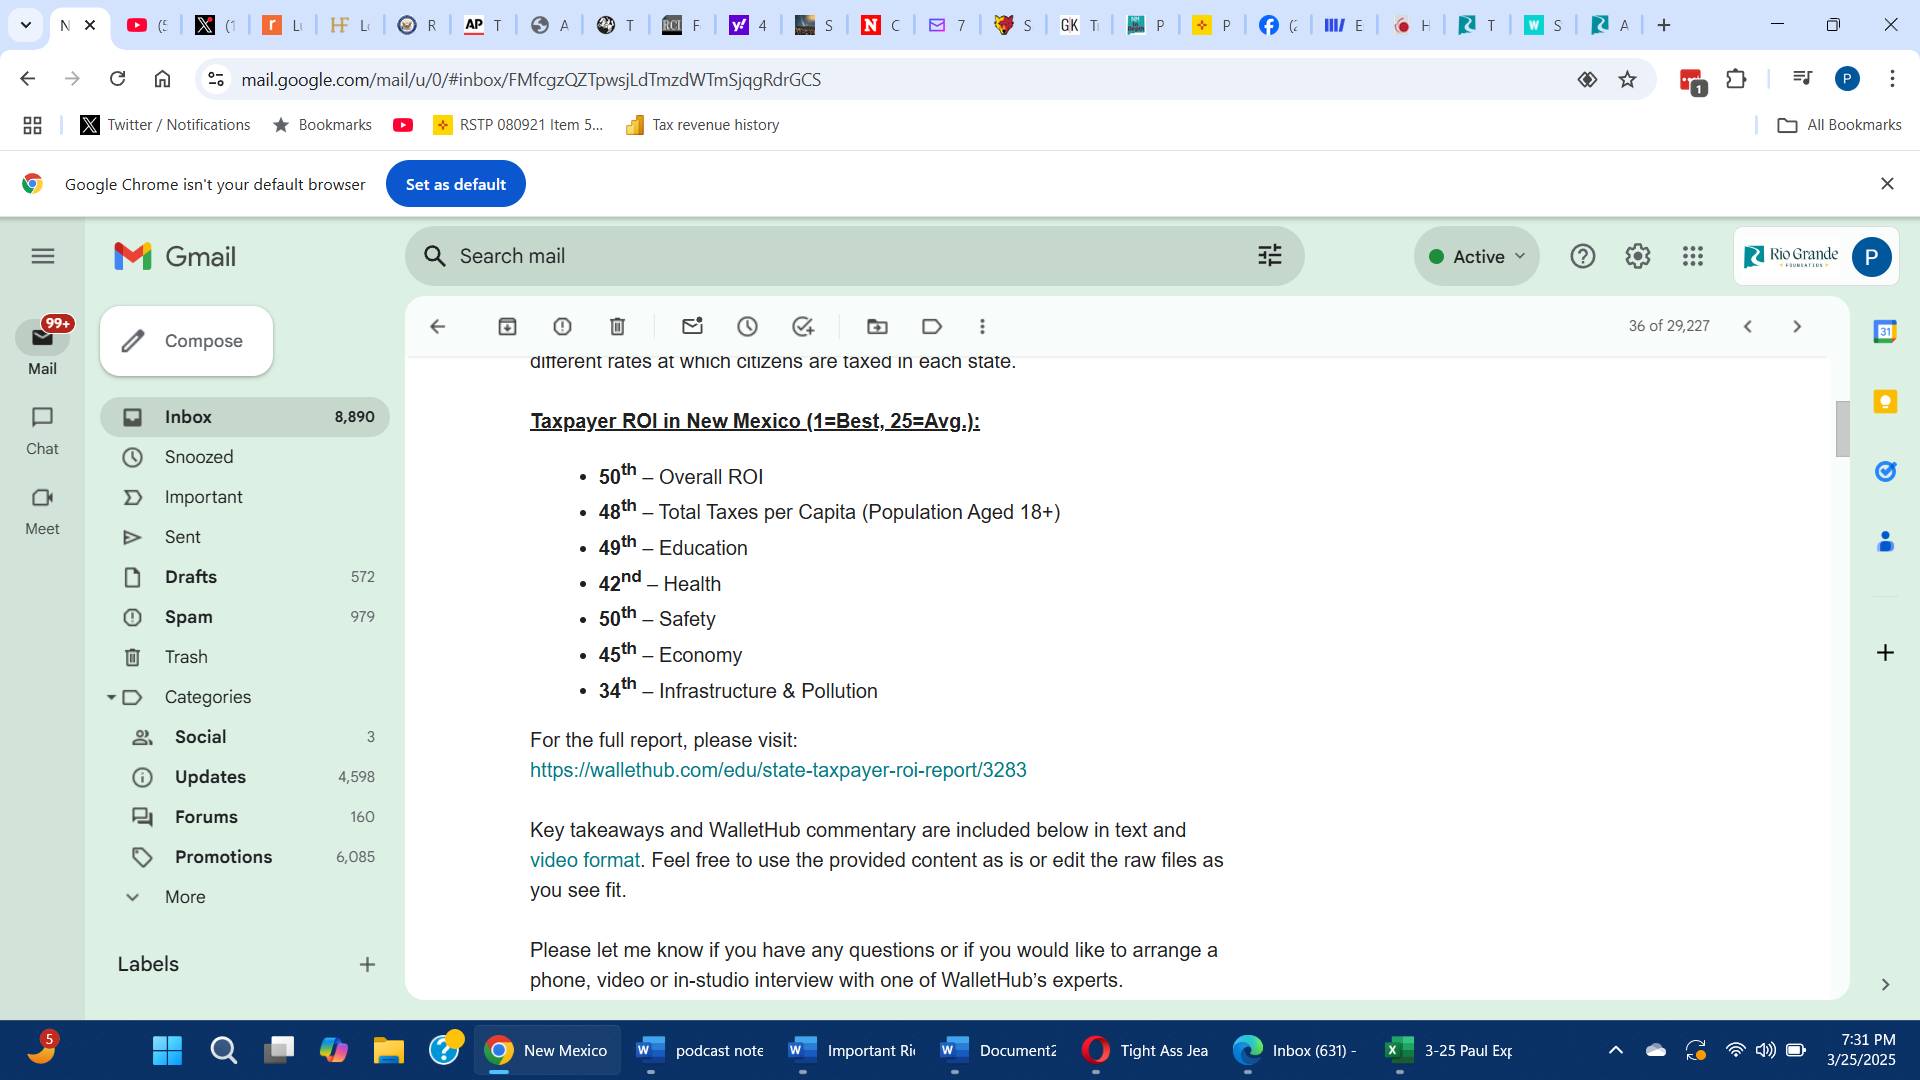Open the Labels tag icon
This screenshot has height=1080, width=1920.
932,326
